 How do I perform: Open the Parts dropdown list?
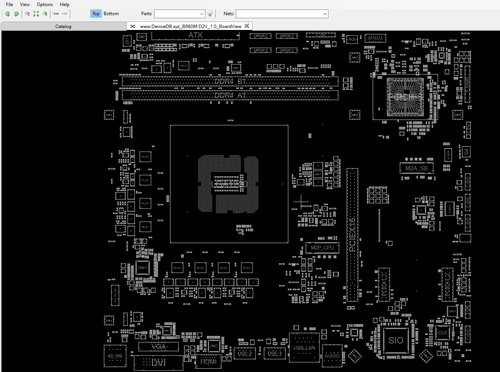click(x=202, y=14)
